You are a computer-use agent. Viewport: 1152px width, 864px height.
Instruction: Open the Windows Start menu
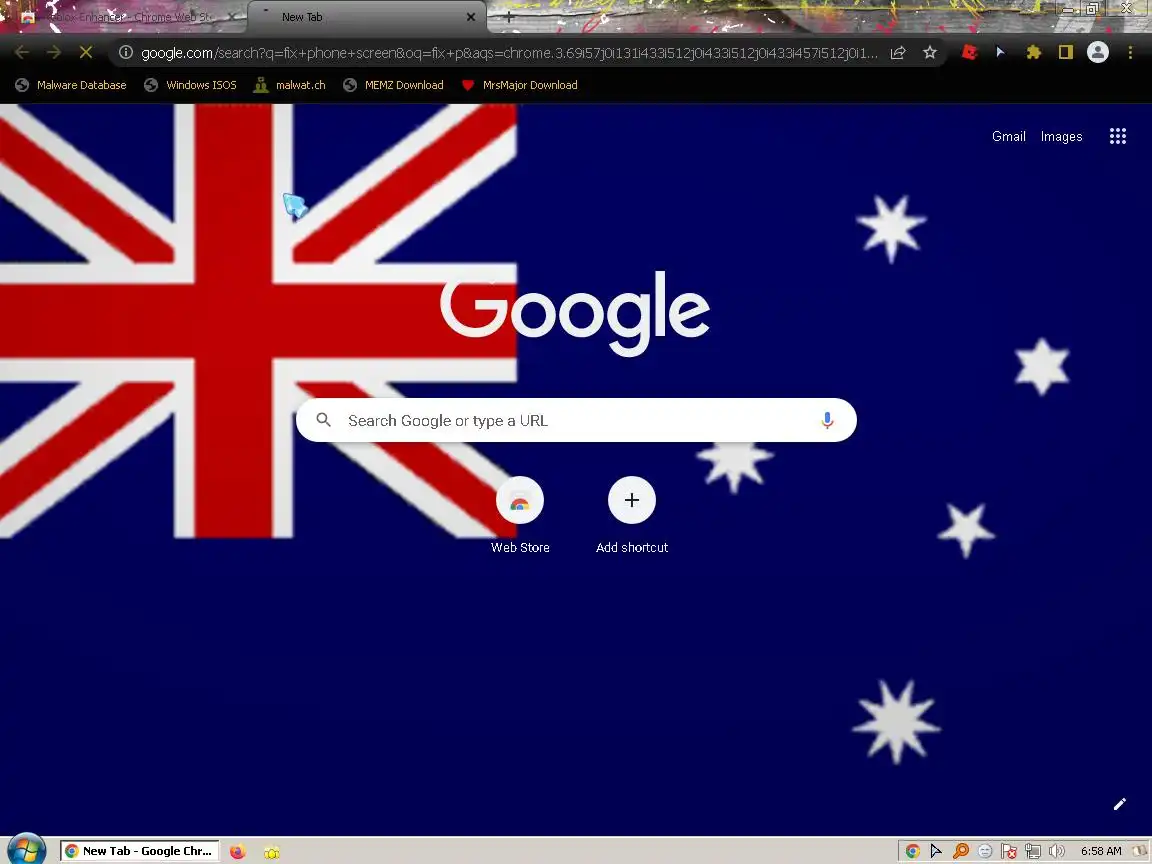[26, 851]
